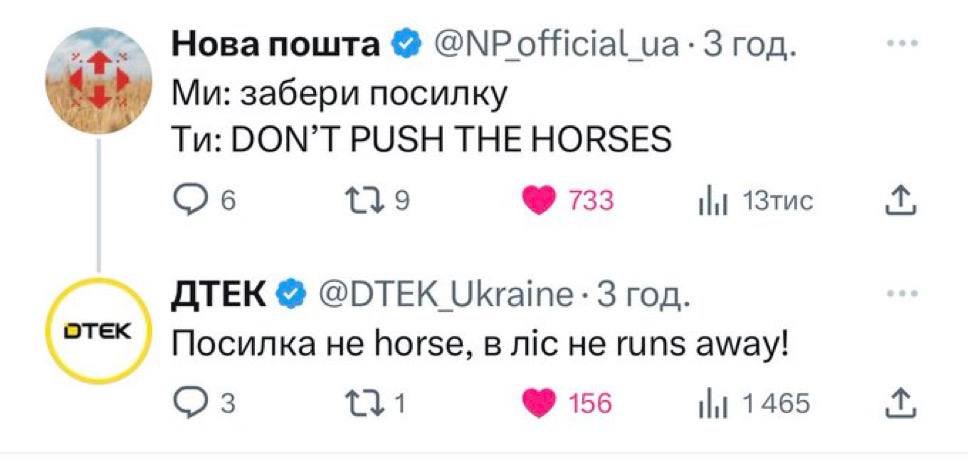Share the Нова пошта tweet
The height and width of the screenshot is (470, 968).
[x=900, y=202]
